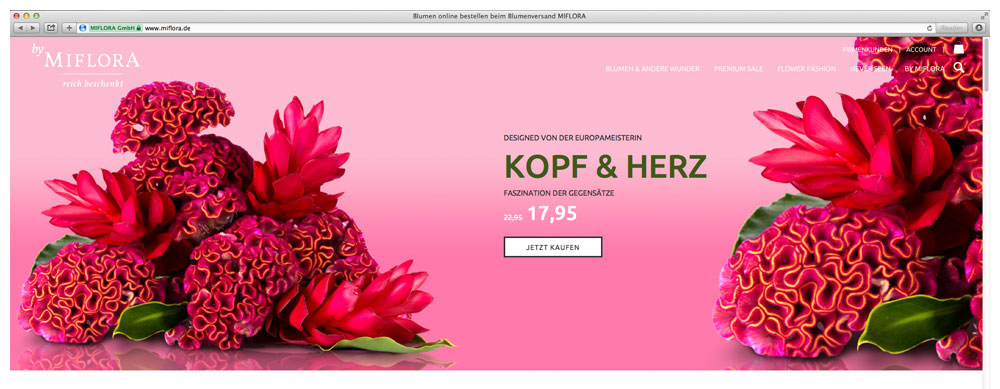Go to Firmenkunden link

867,49
